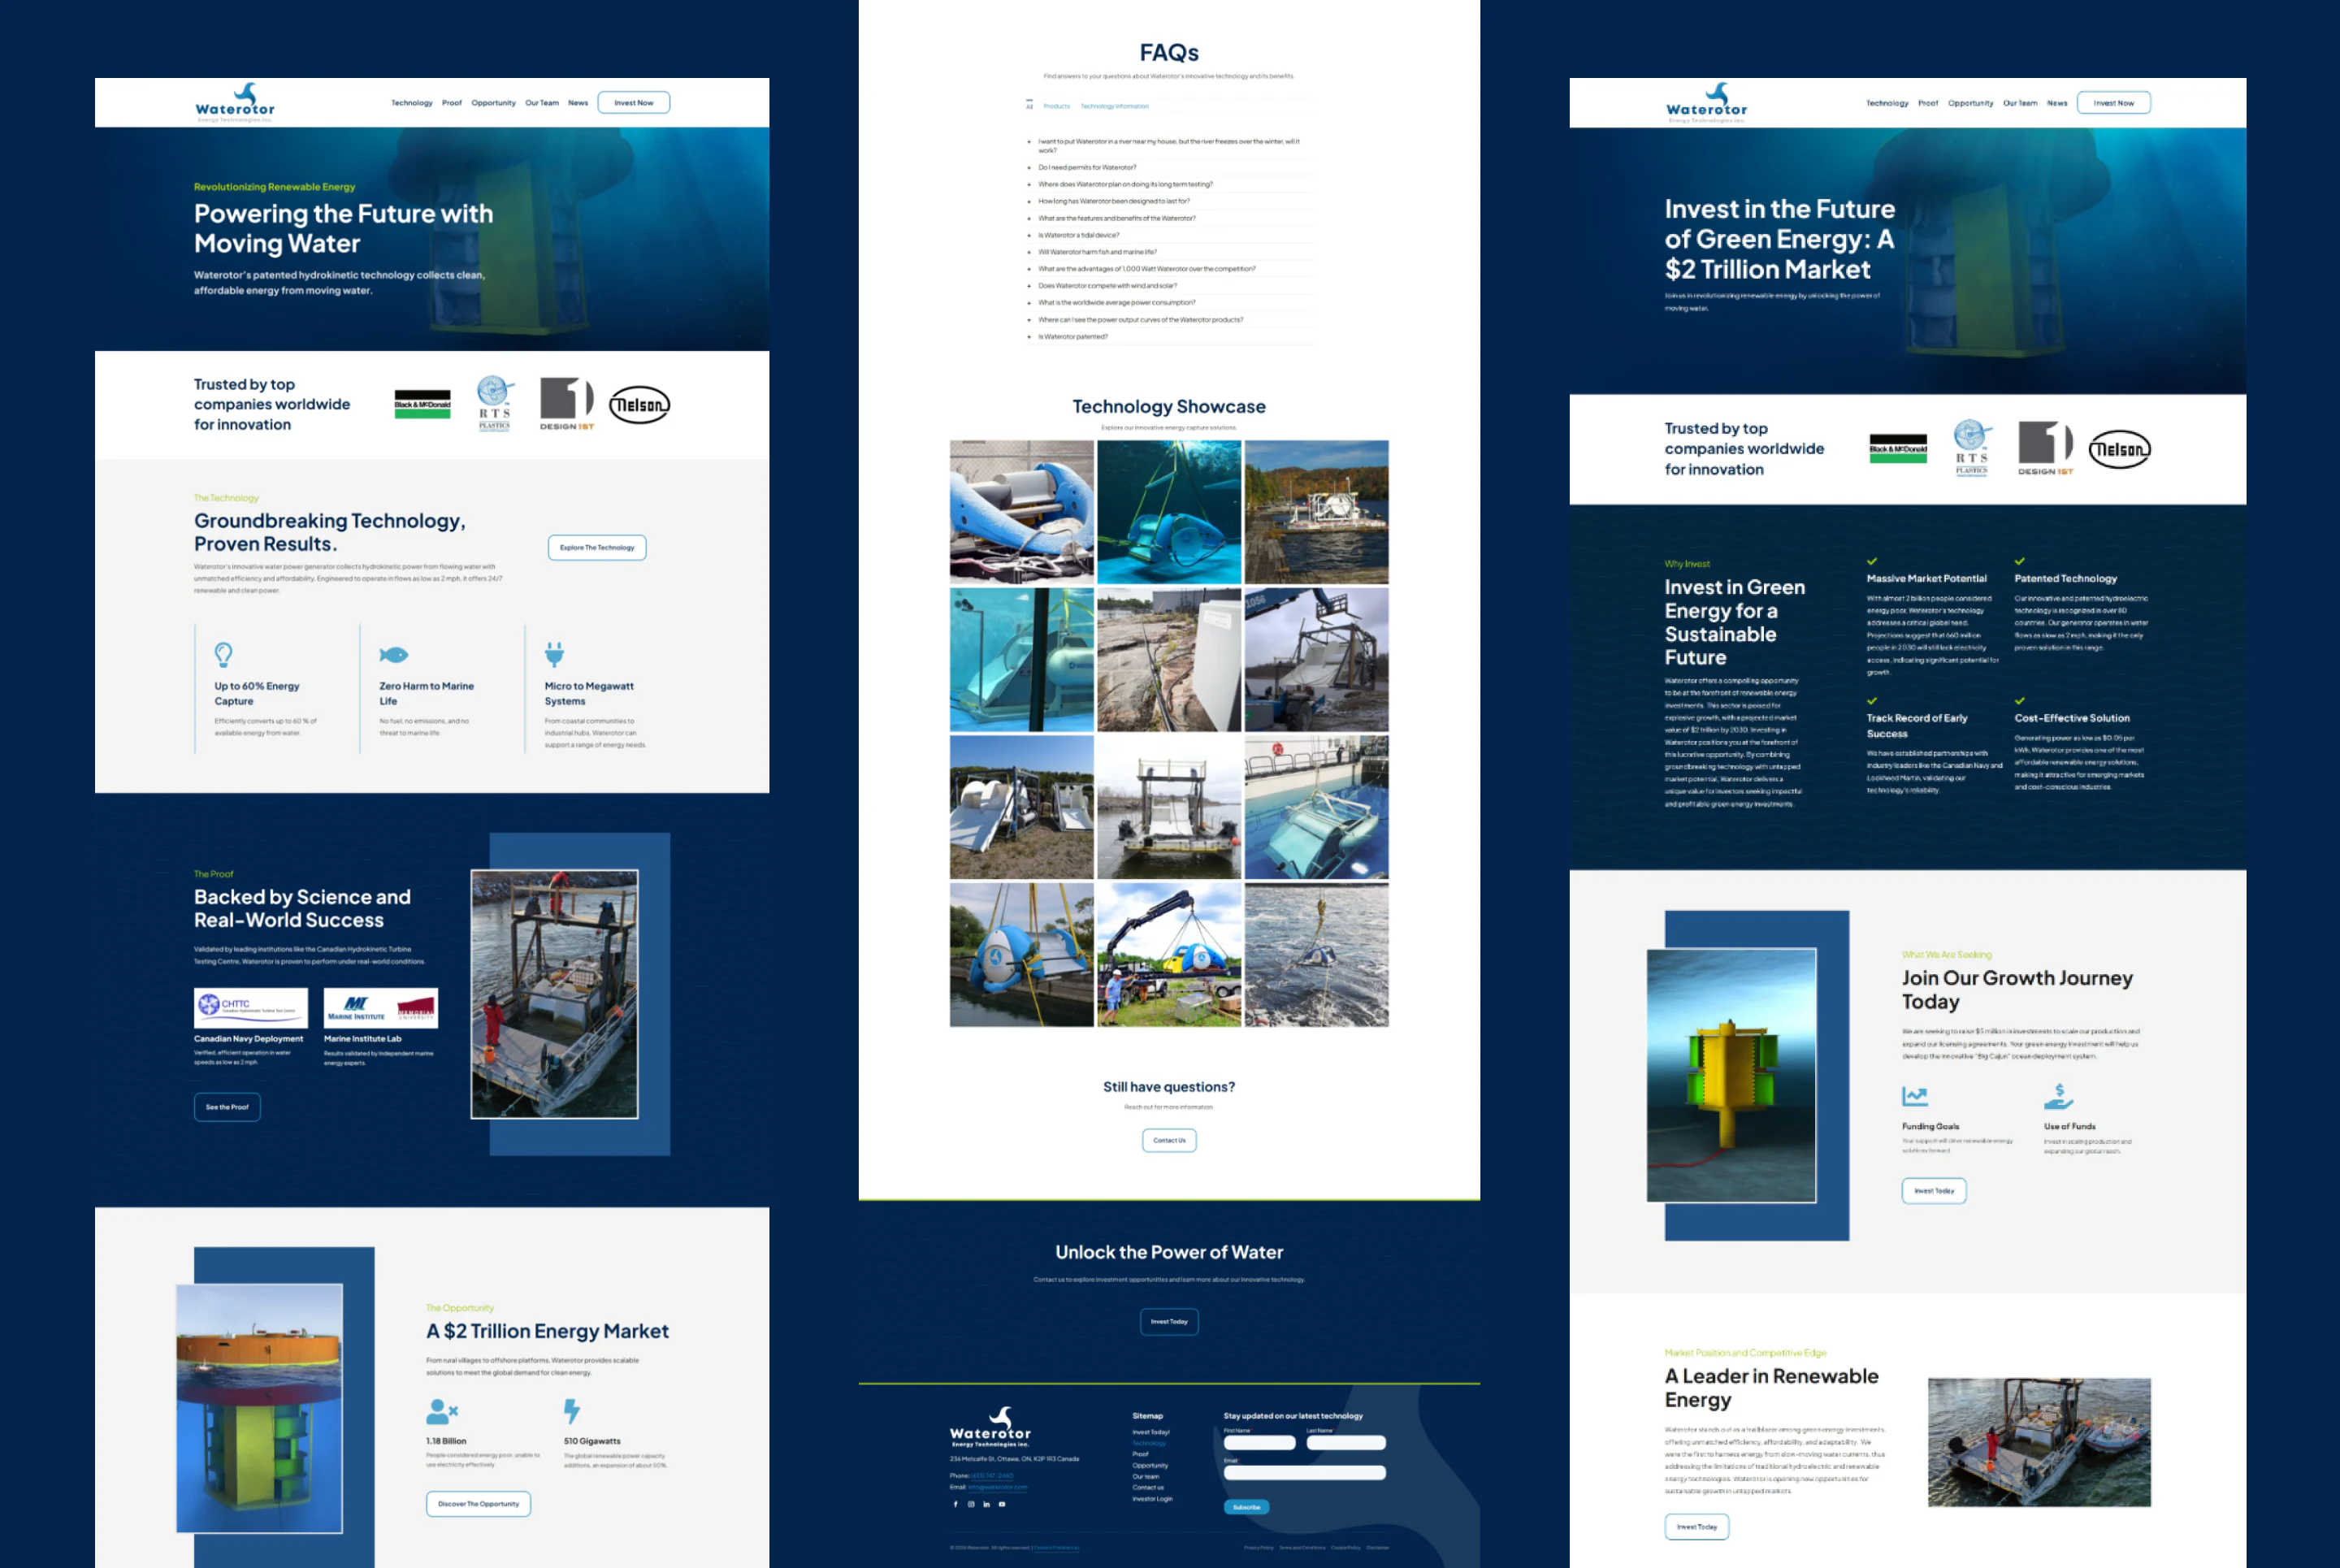The image size is (2340, 1568).
Task: Click Opportunity in left page navigation
Action: [x=493, y=103]
